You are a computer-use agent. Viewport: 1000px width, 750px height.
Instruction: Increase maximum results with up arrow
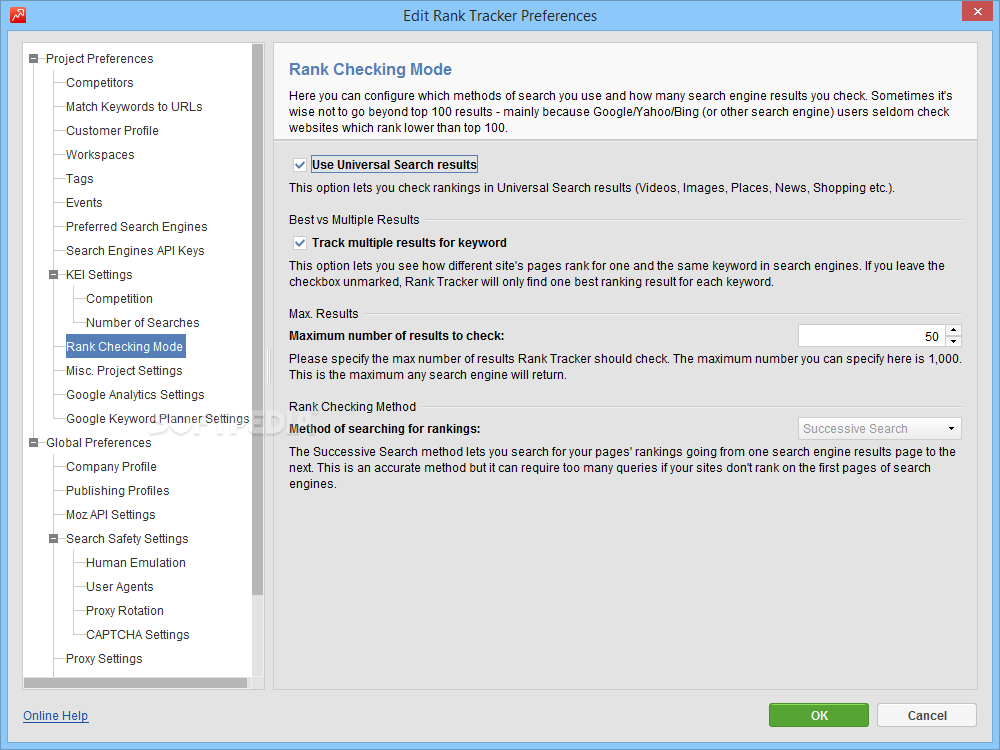tap(953, 330)
